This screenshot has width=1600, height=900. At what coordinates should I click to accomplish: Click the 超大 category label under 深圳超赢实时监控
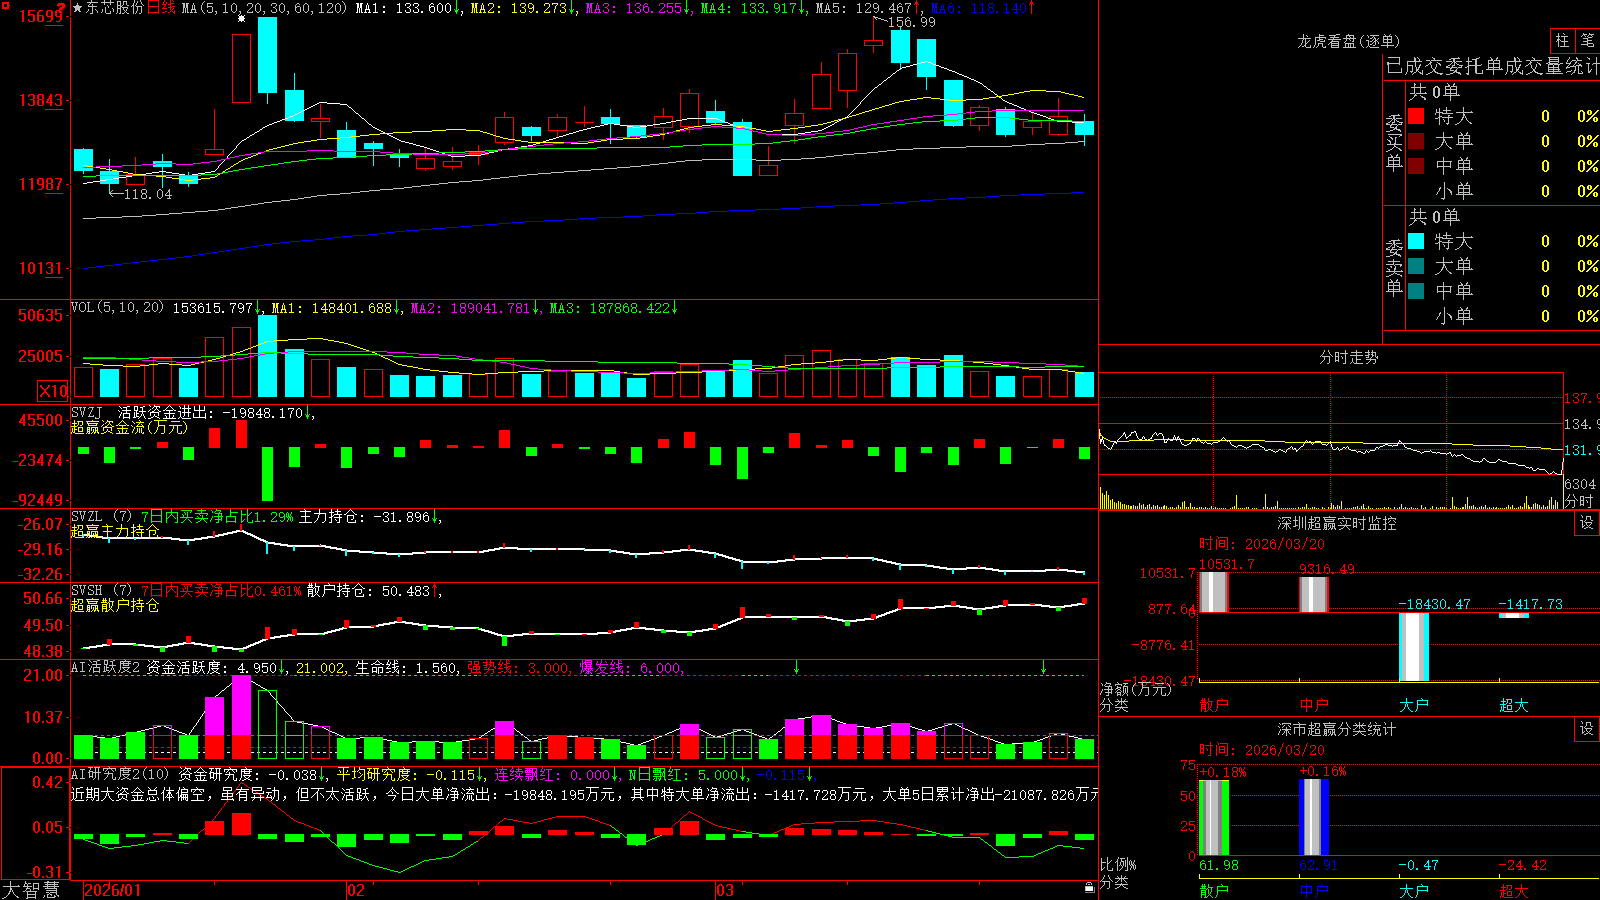tap(1513, 705)
